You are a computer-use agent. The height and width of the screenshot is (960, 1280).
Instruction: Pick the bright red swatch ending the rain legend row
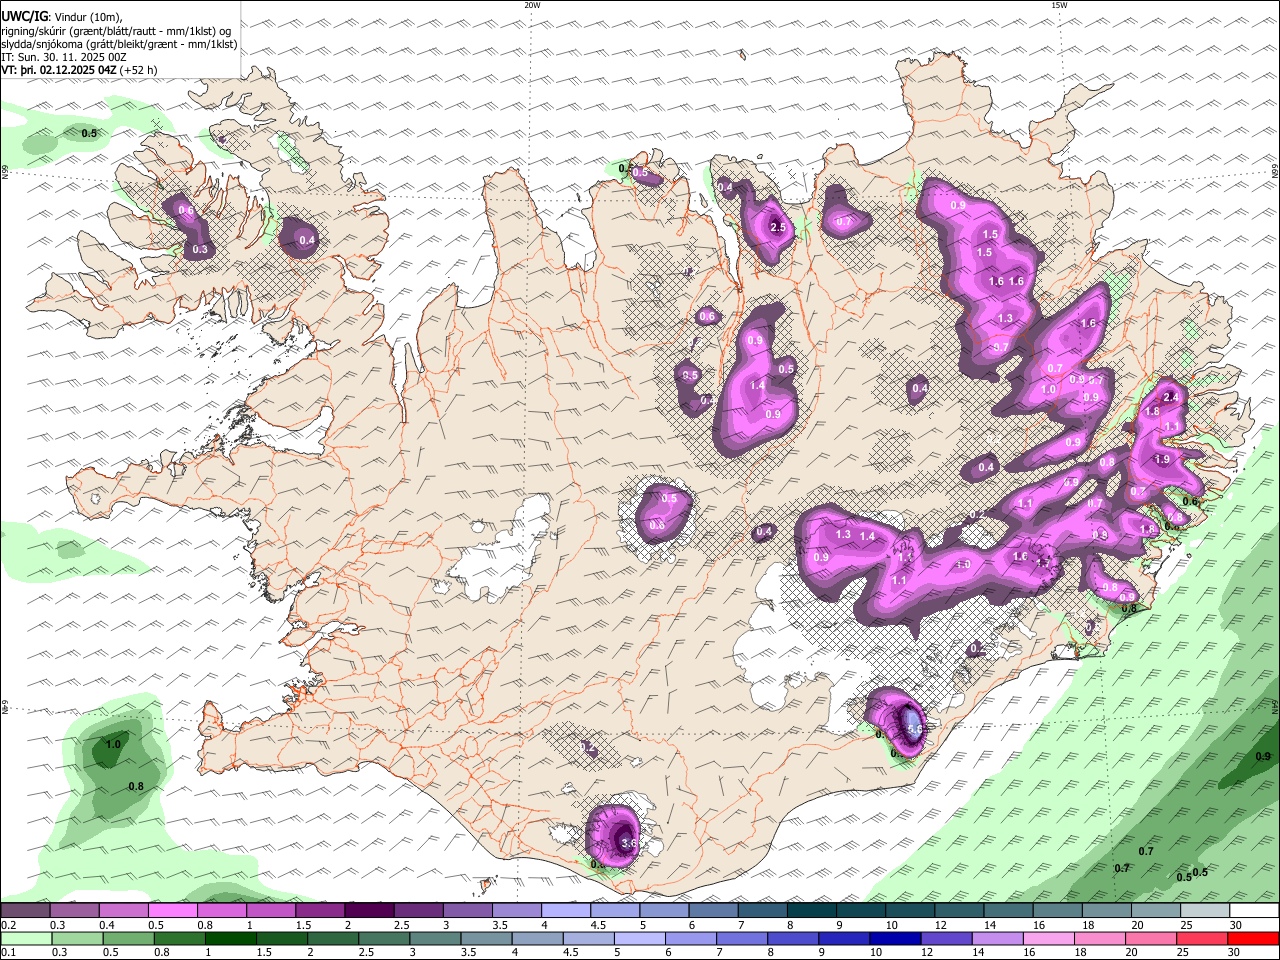click(1255, 939)
